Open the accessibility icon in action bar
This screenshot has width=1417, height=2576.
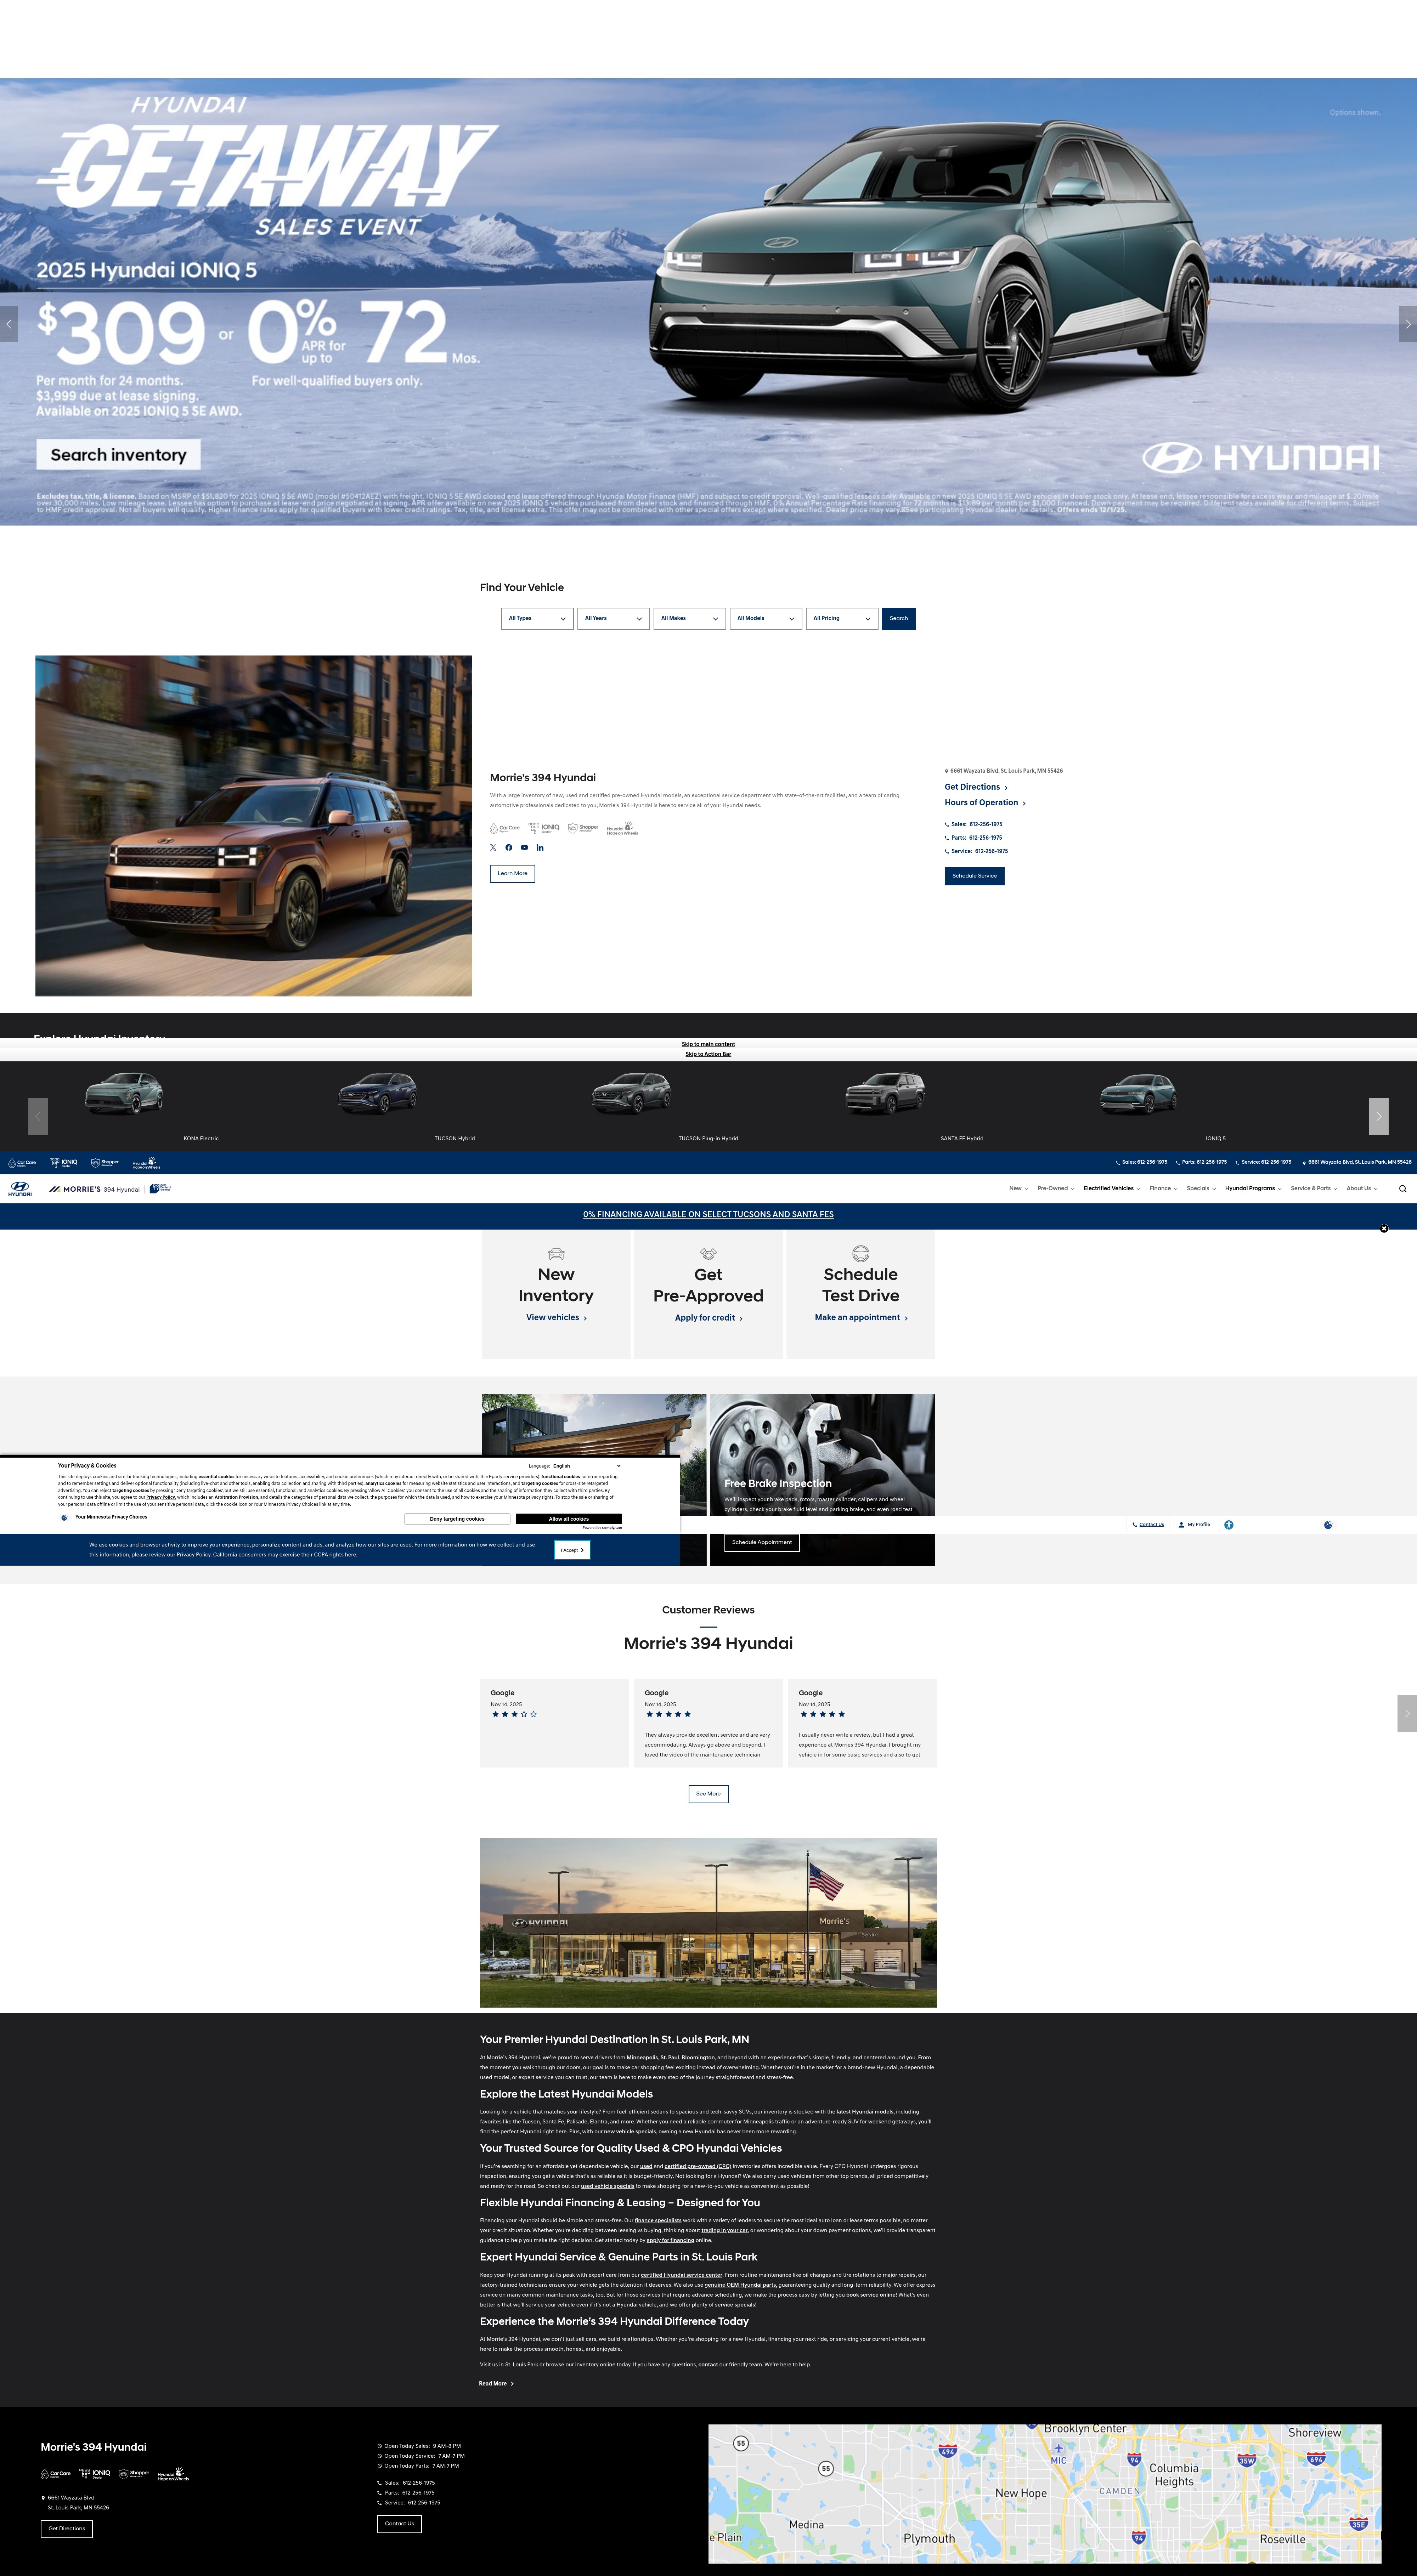tap(1229, 1525)
